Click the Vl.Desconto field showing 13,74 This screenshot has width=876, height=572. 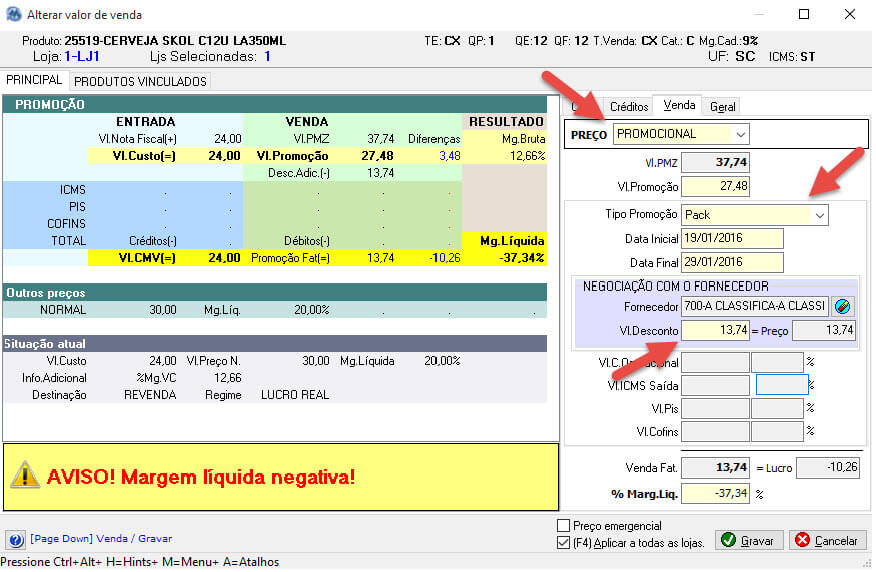pyautogui.click(x=715, y=330)
